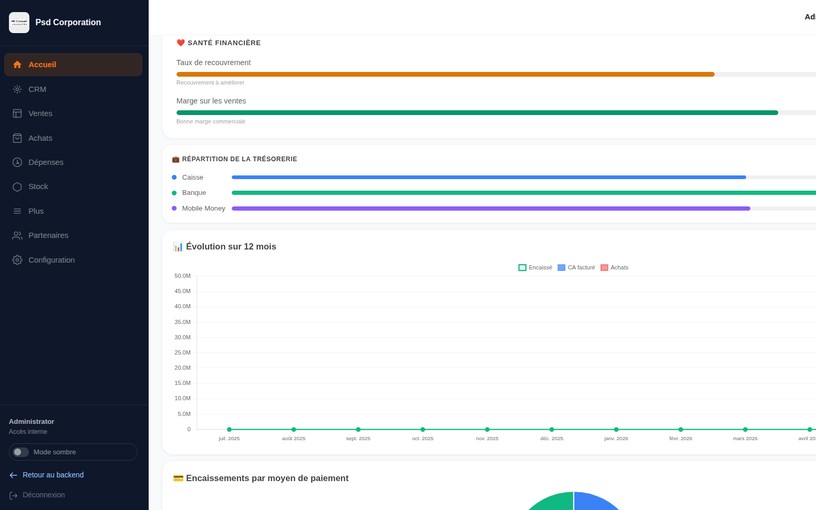Click the credit card icon by Encaissements
The height and width of the screenshot is (510, 816).
[178, 478]
